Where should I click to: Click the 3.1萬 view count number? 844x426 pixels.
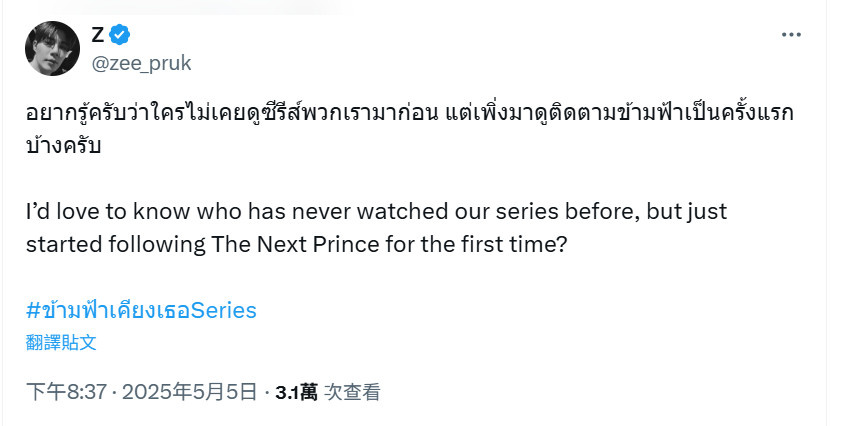pyautogui.click(x=296, y=392)
